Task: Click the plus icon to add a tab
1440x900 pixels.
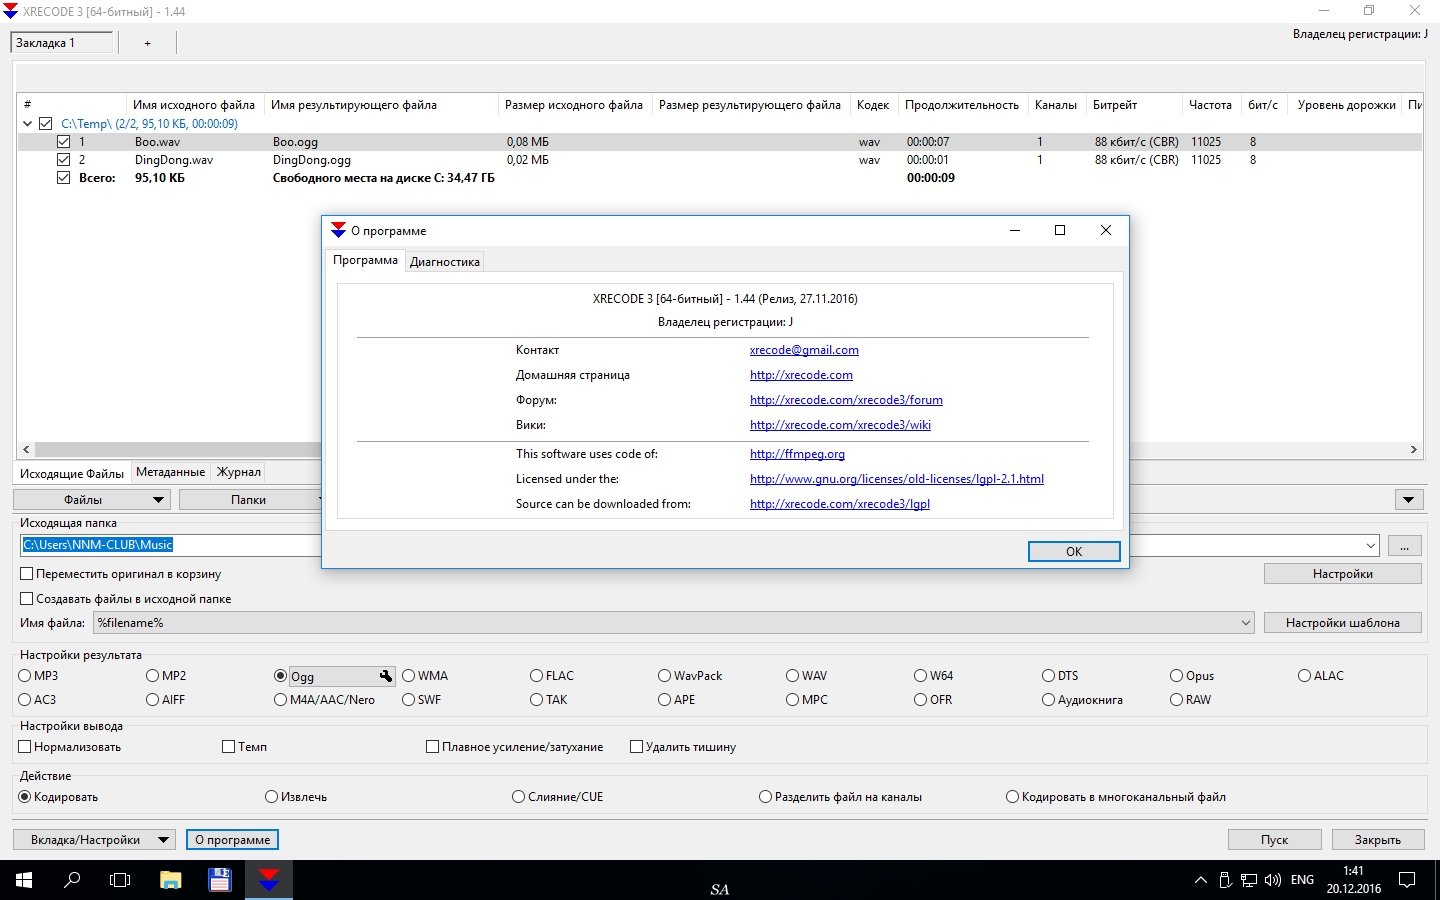Action: pos(147,43)
